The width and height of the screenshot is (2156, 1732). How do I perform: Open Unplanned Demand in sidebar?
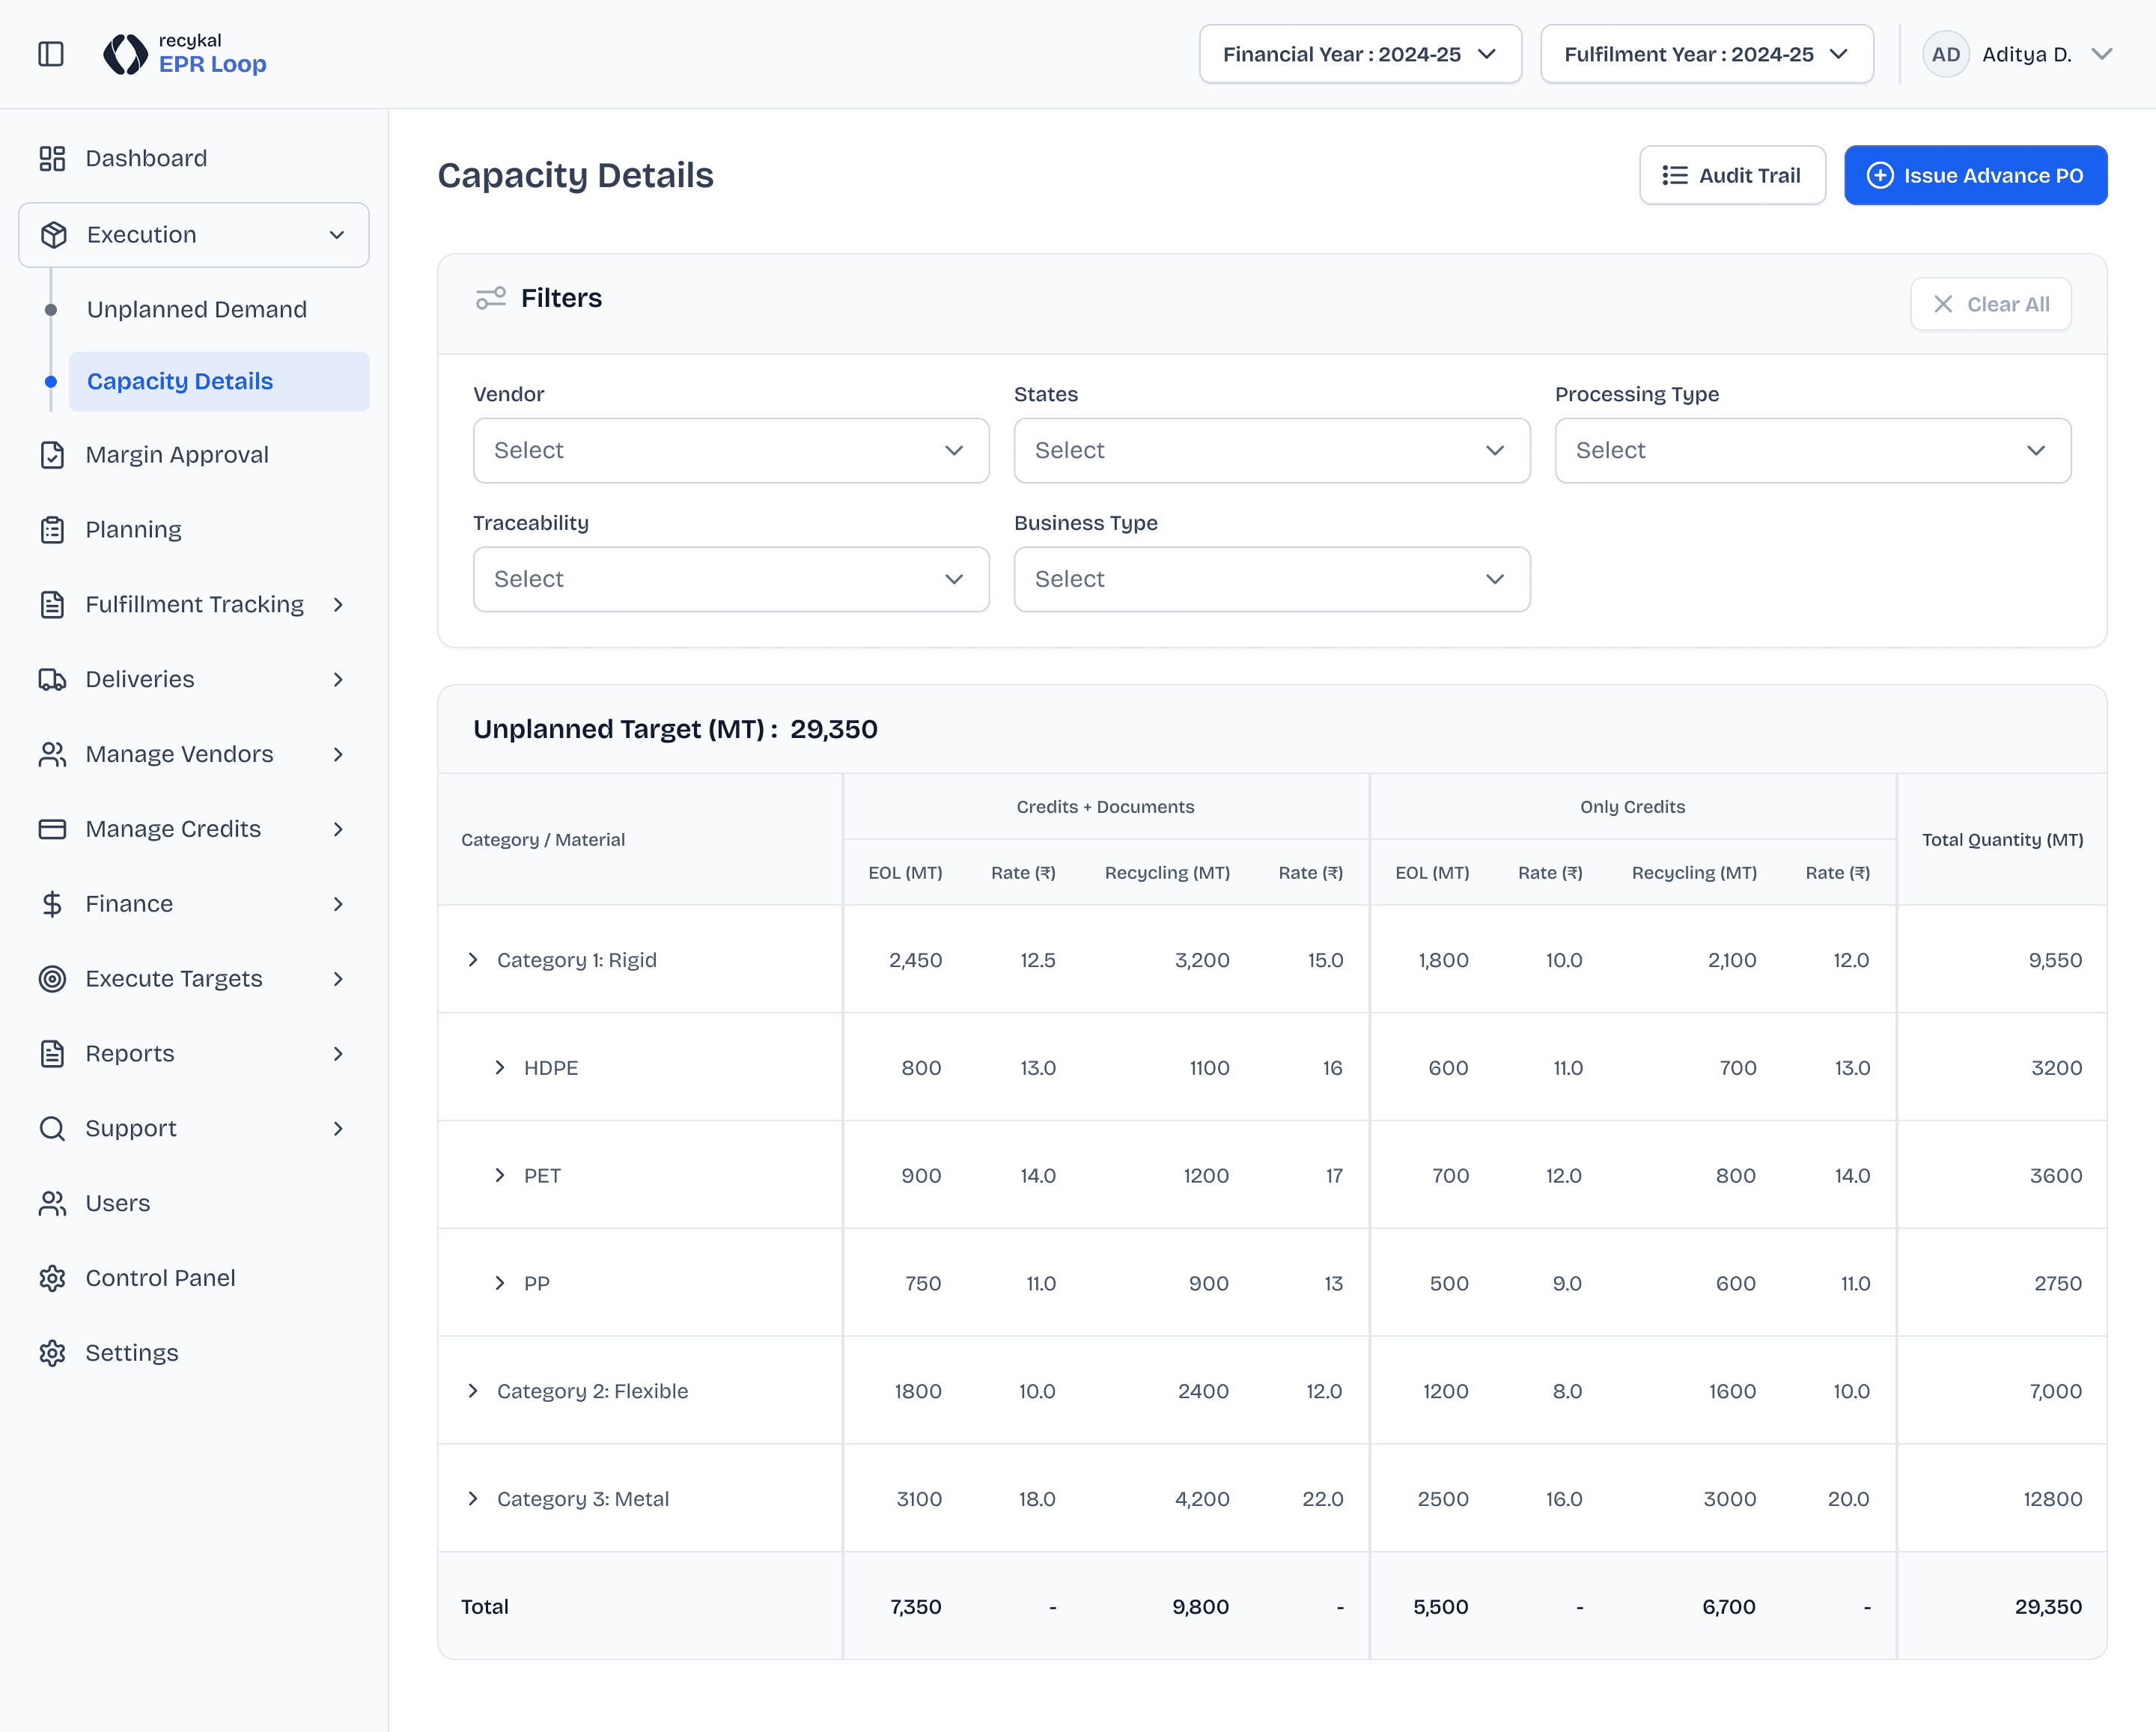point(196,310)
